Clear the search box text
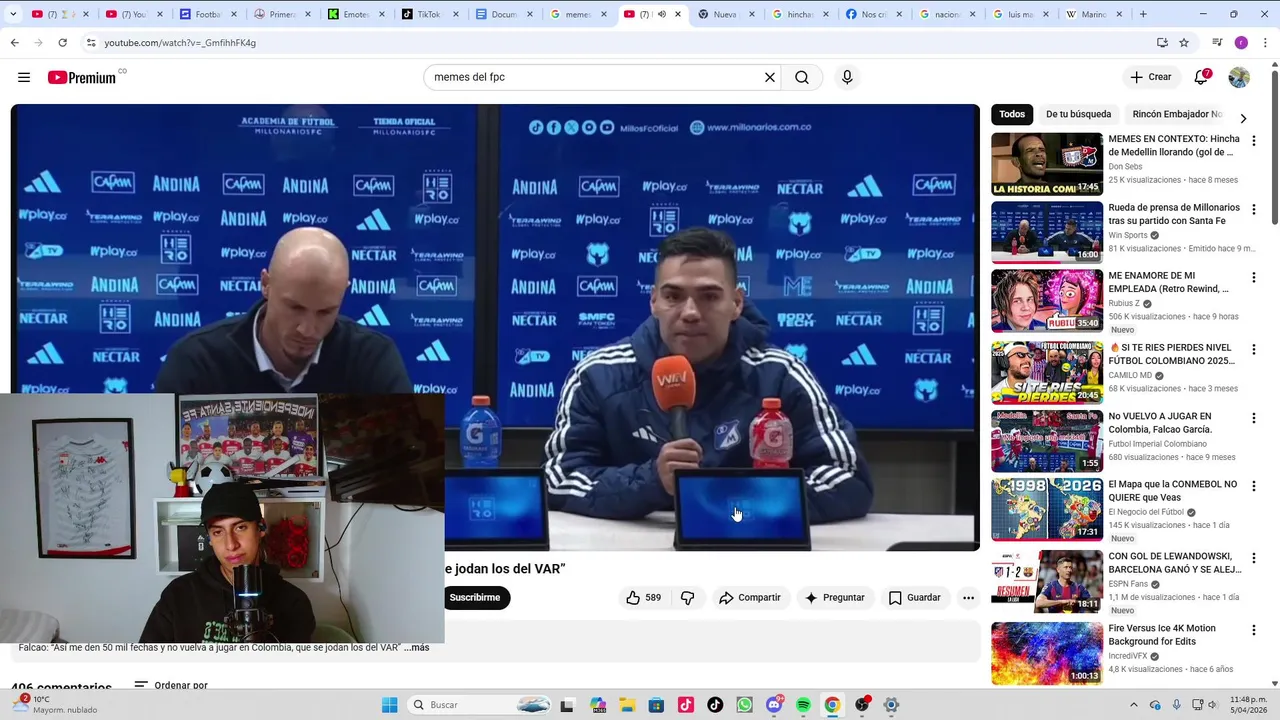 770,77
